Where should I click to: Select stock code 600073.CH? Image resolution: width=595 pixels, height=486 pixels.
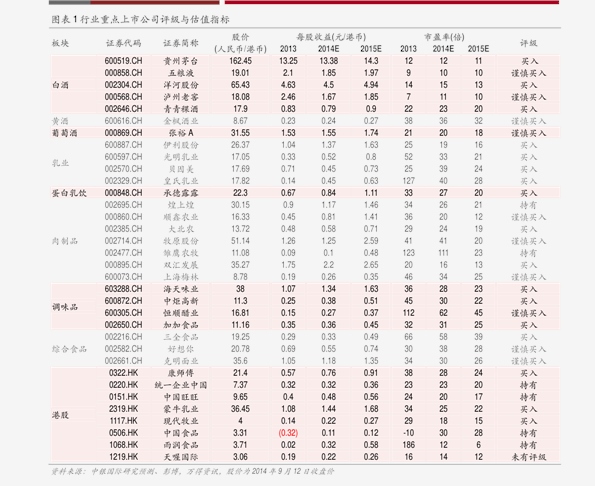[123, 277]
